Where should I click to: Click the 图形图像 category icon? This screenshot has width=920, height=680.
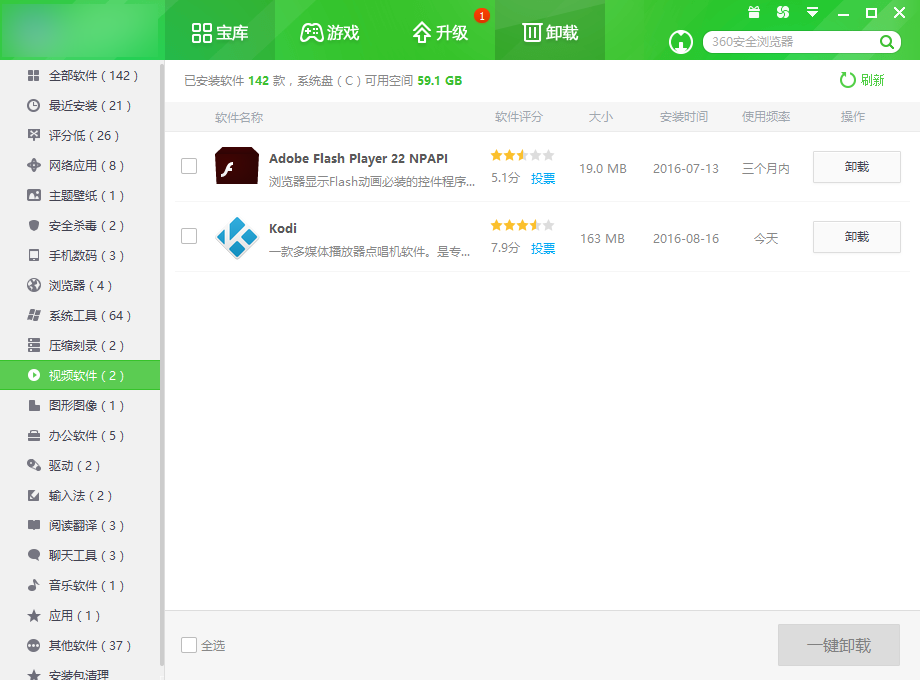coord(34,405)
